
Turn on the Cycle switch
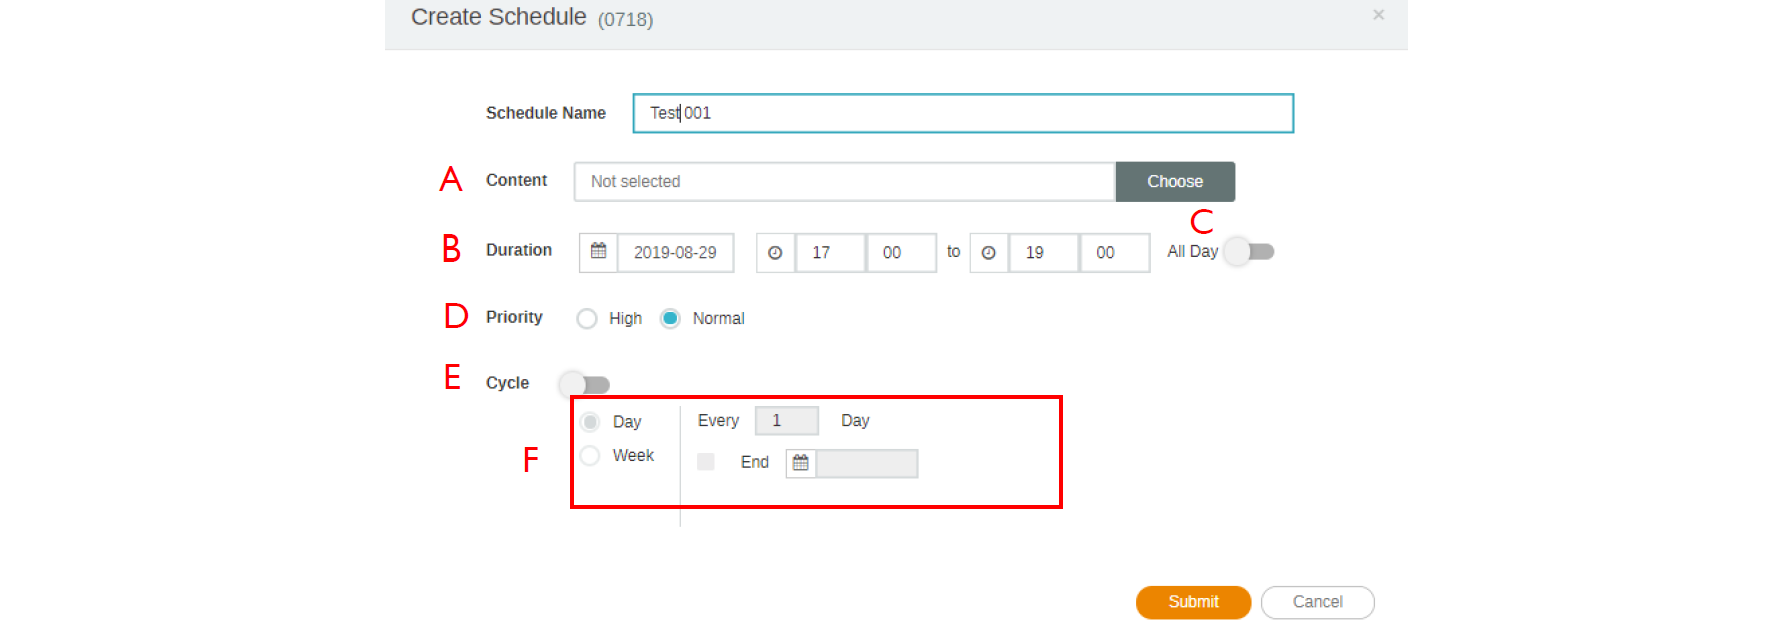click(x=585, y=384)
